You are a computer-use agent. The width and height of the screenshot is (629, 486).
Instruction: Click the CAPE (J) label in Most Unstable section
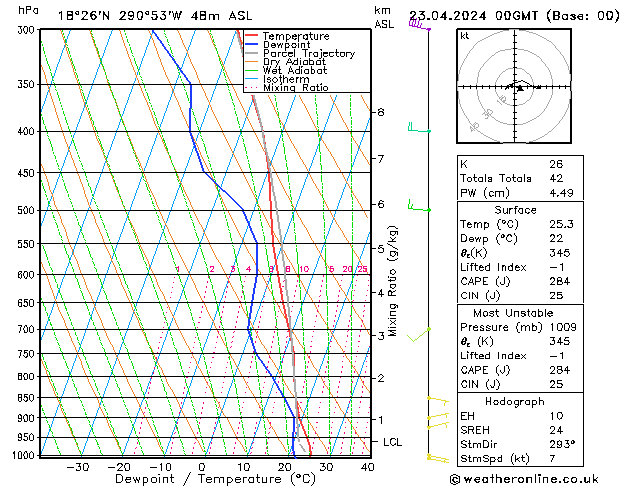pyautogui.click(x=485, y=370)
